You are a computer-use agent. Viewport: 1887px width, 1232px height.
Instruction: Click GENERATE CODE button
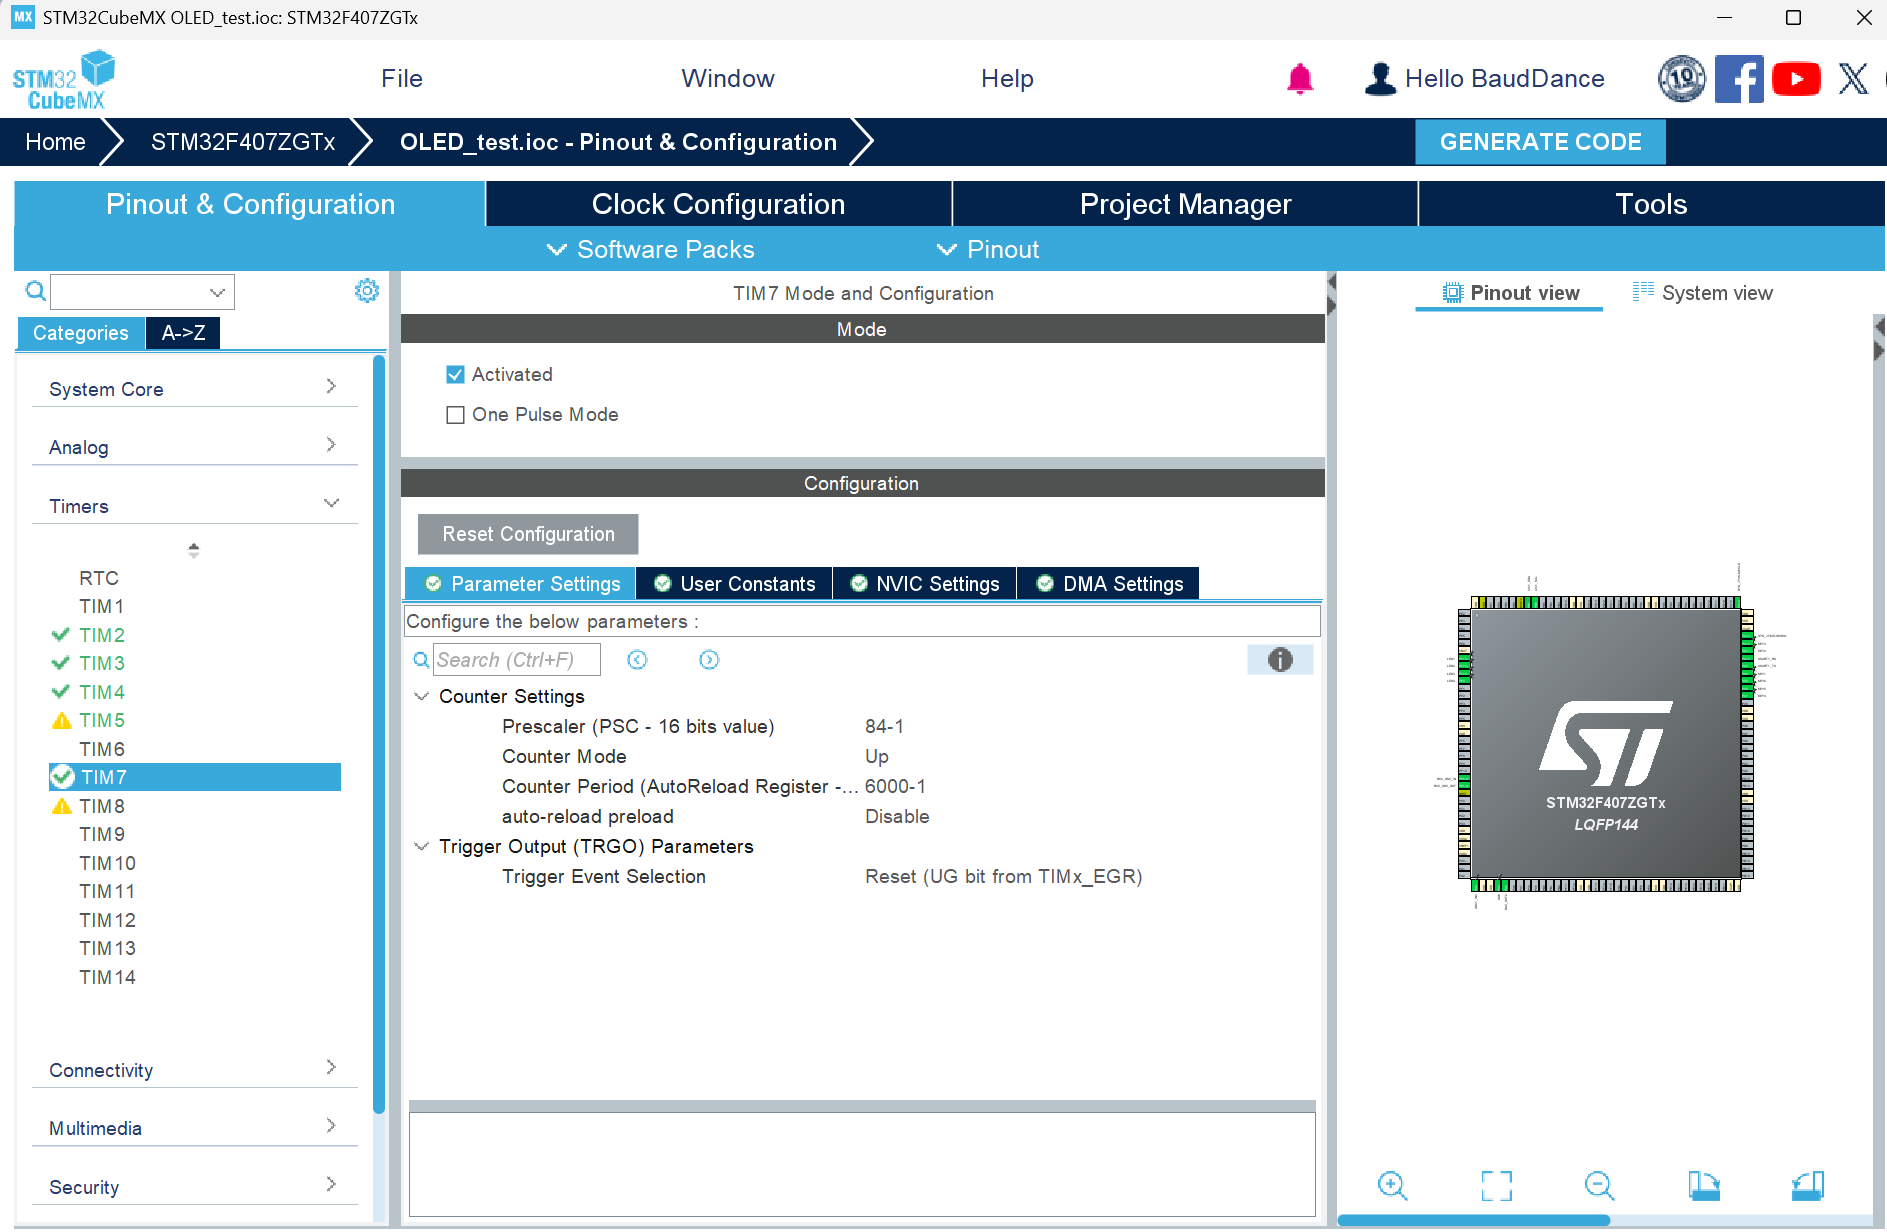[x=1540, y=141]
